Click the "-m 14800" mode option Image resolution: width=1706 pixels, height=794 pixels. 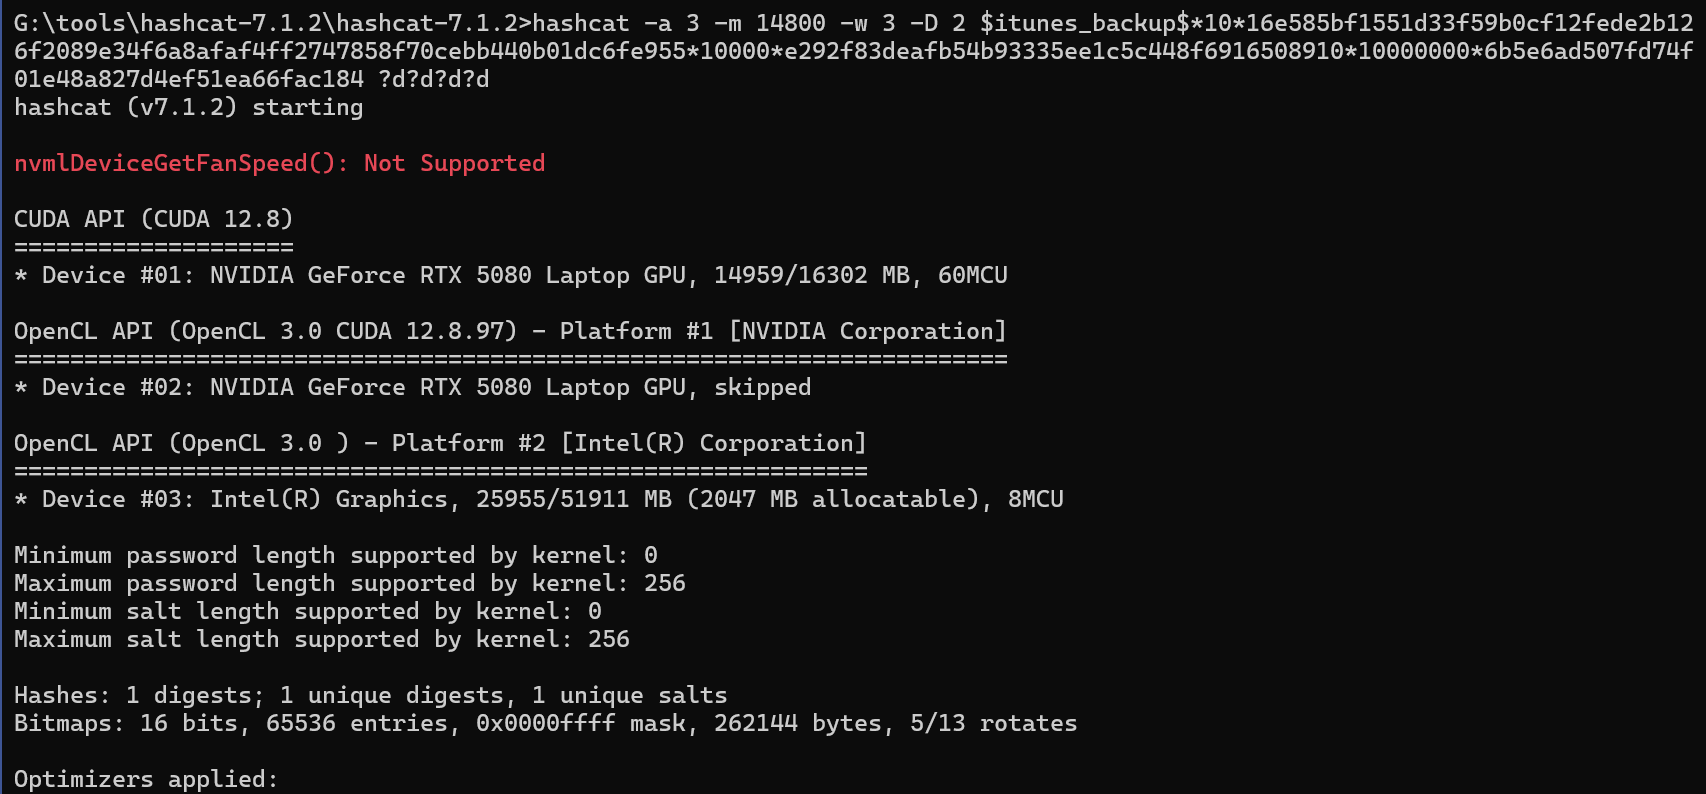pyautogui.click(x=769, y=23)
